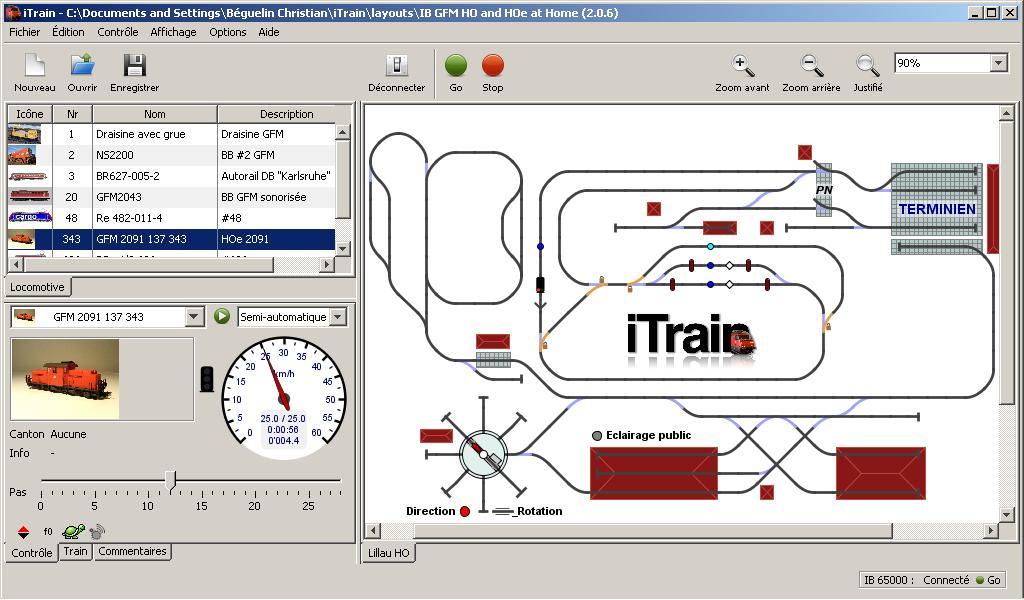1024x600 pixels.
Task: Toggle locomotive direction with red arrows icon
Action: (23, 531)
